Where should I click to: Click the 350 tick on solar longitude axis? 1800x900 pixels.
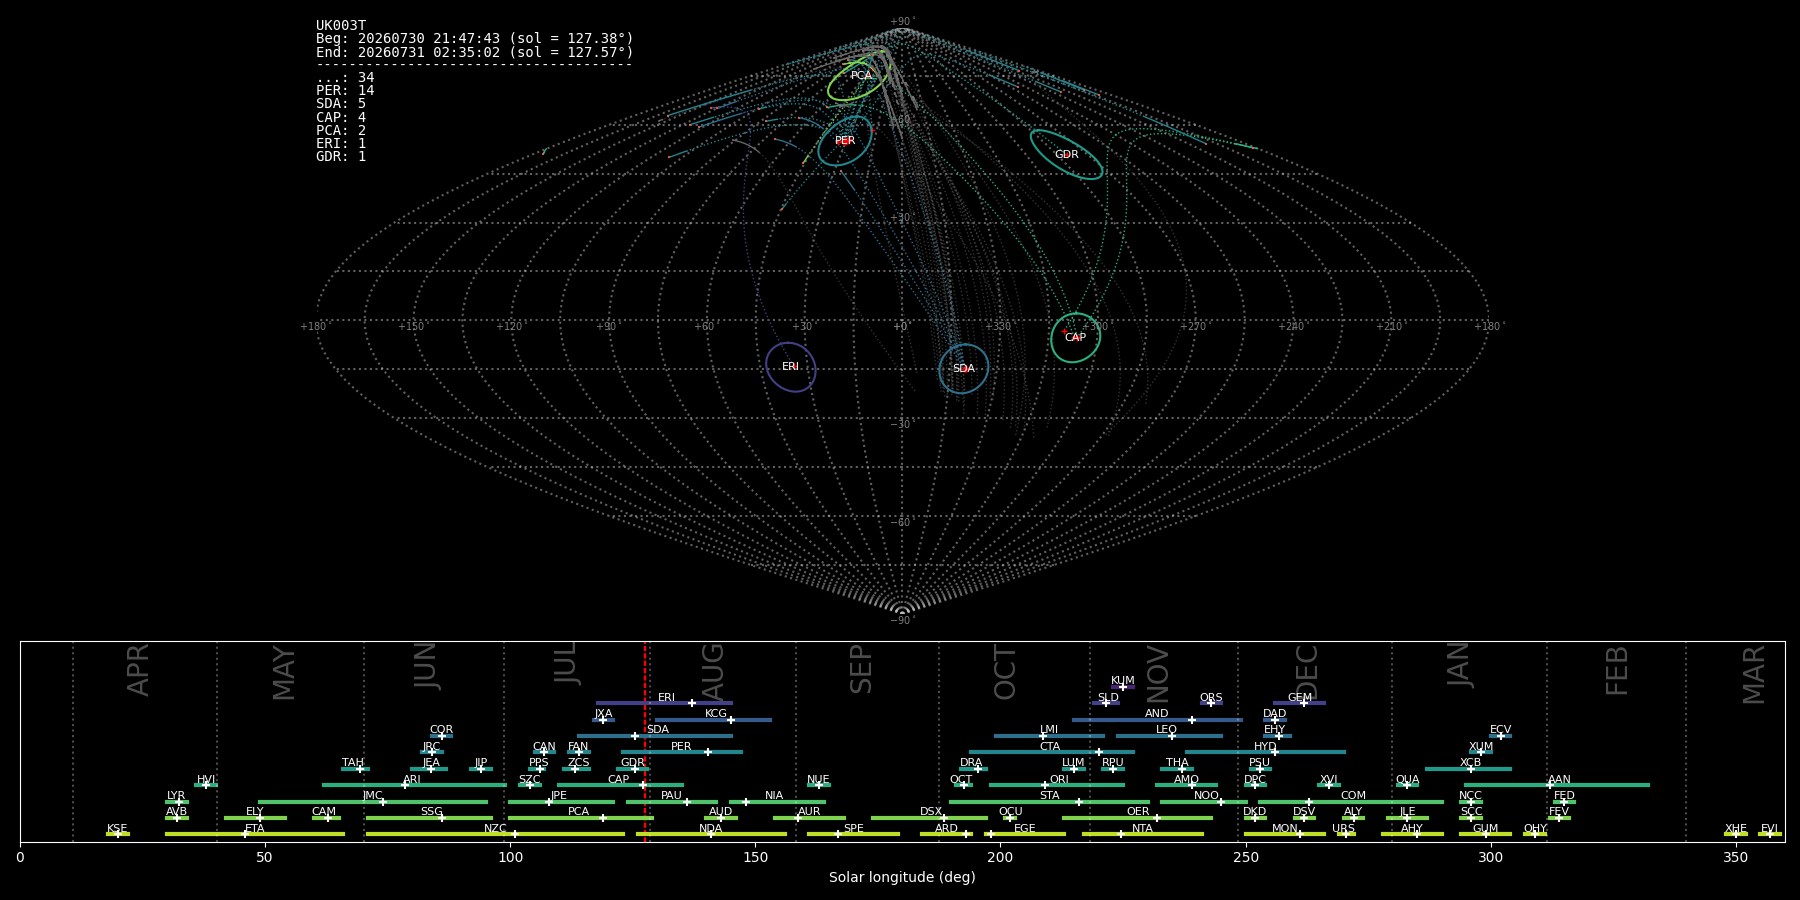click(1735, 858)
